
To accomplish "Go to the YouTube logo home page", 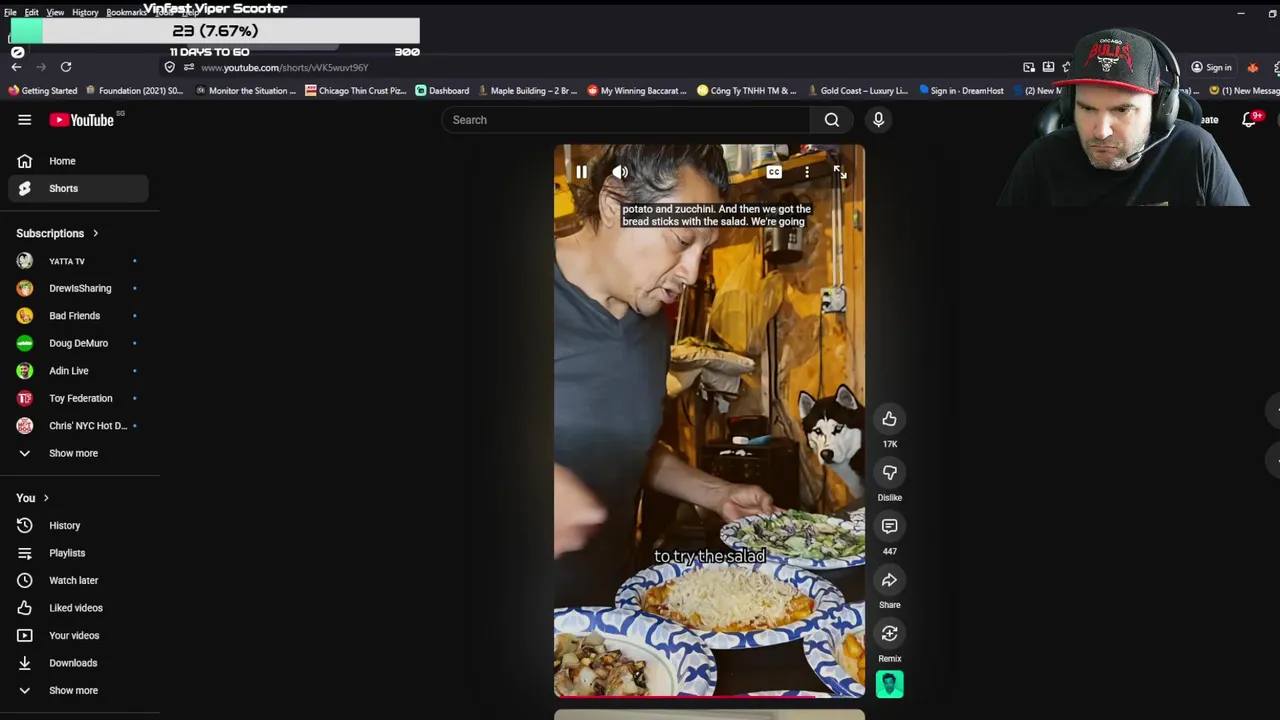I will (82, 120).
